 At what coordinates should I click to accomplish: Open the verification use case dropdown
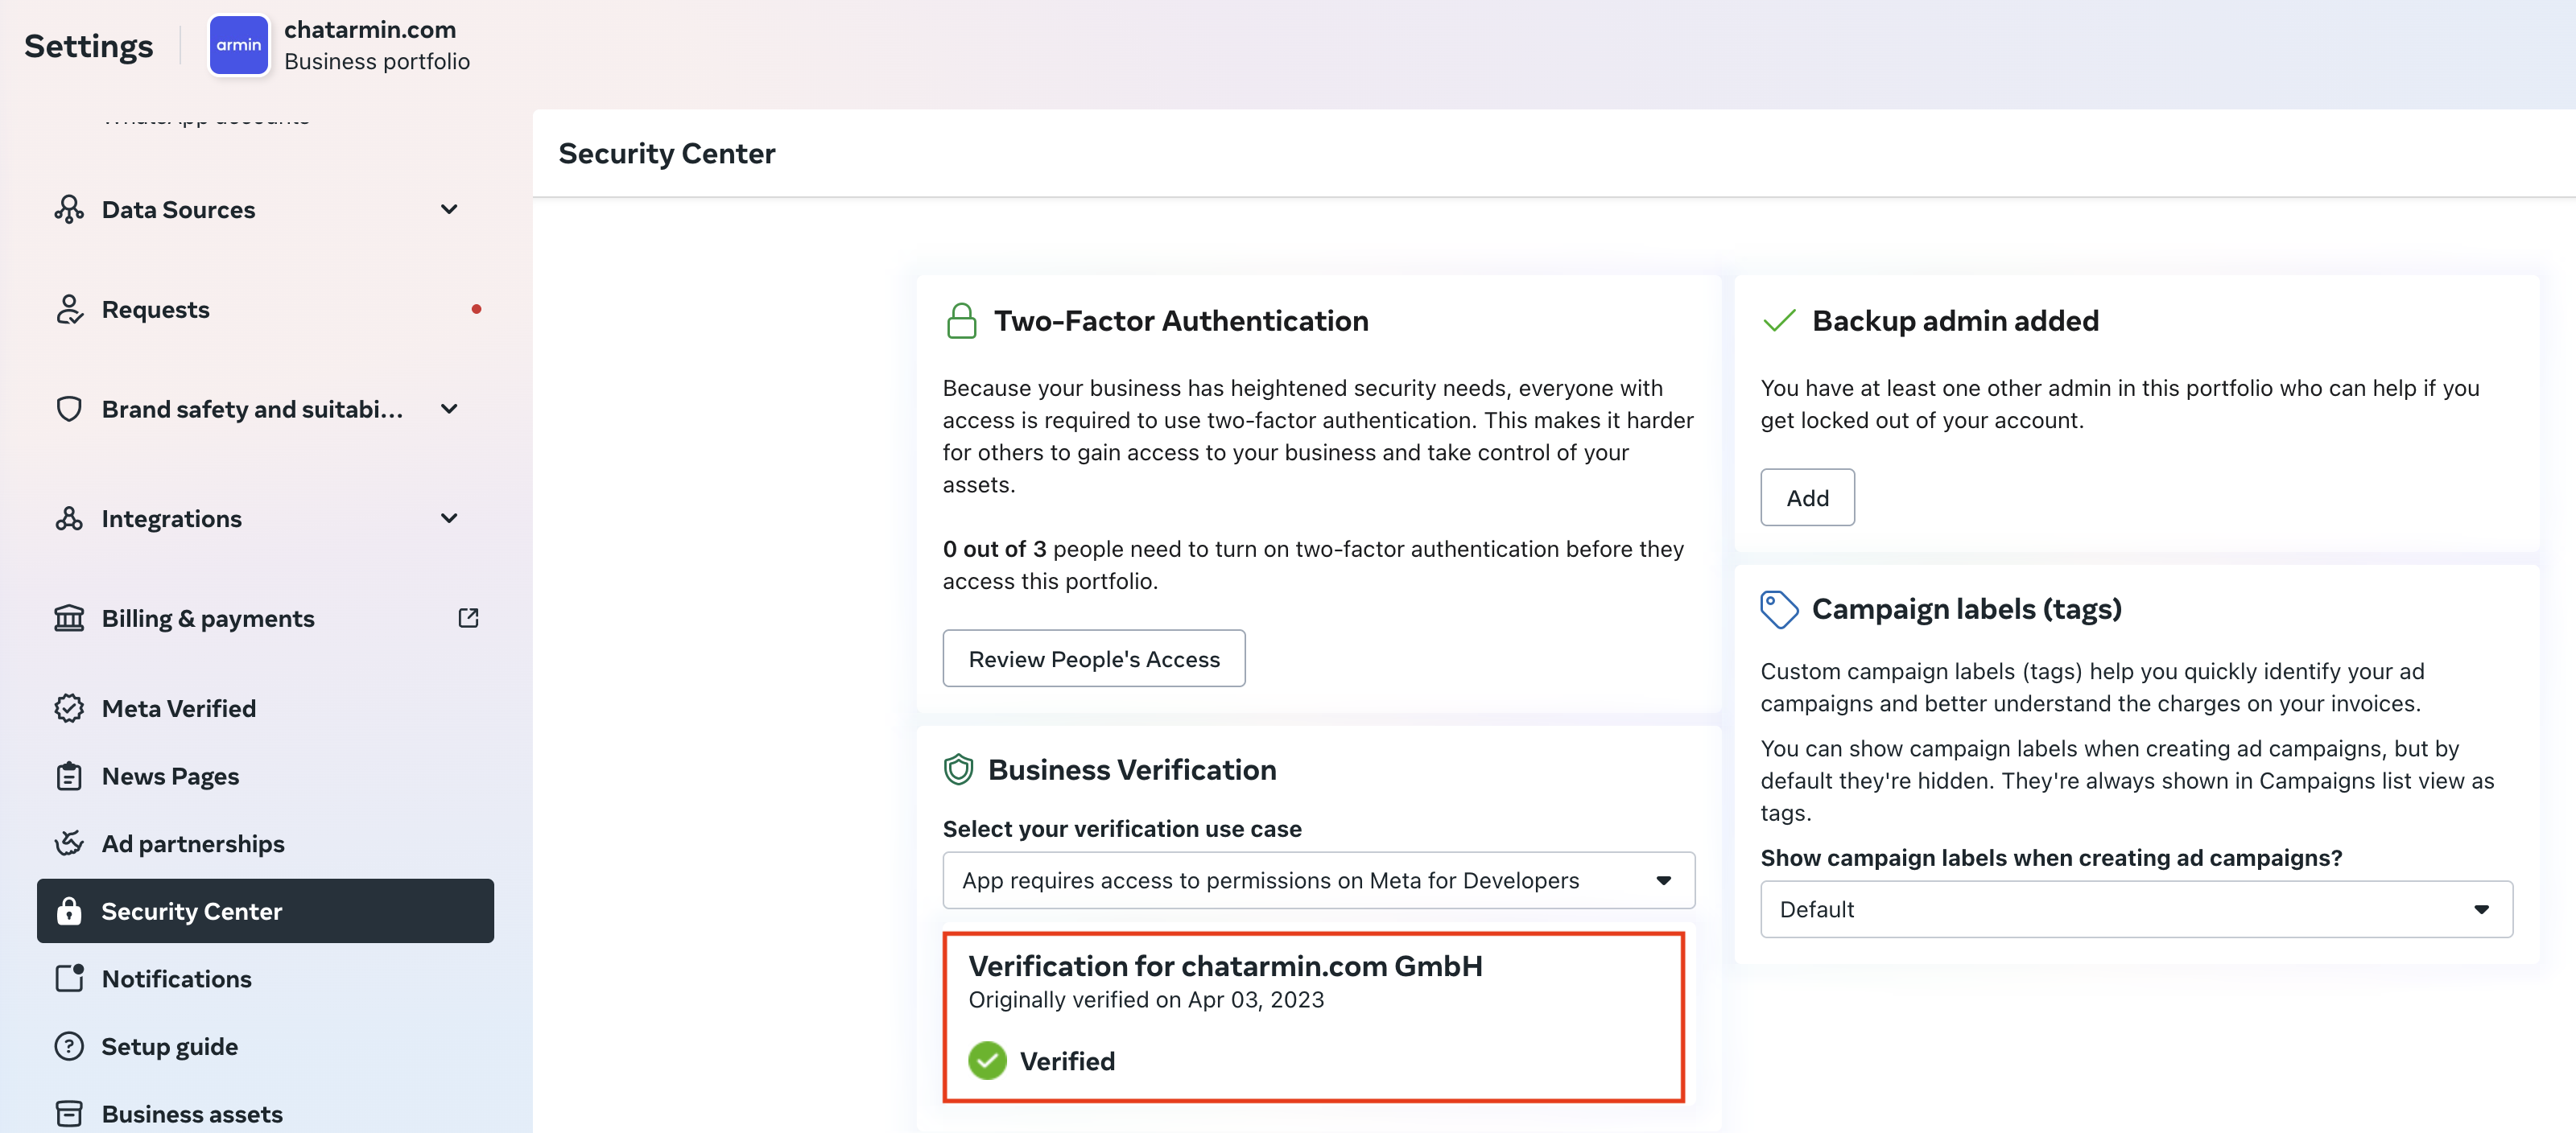1318,880
